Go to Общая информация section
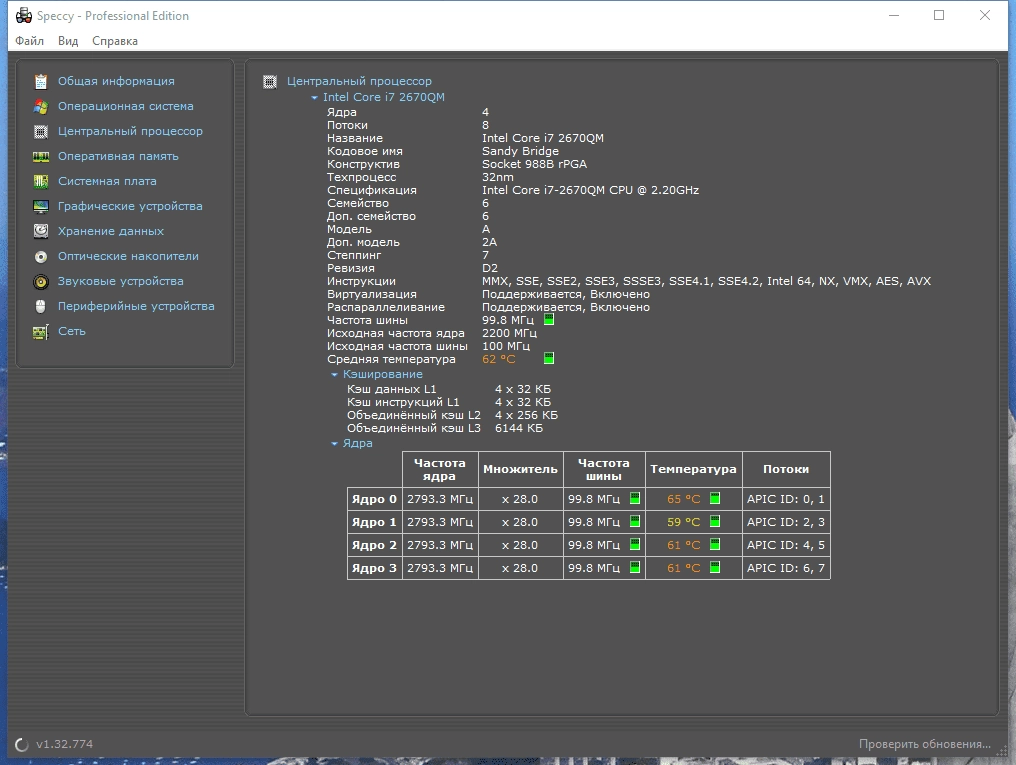 (x=116, y=81)
